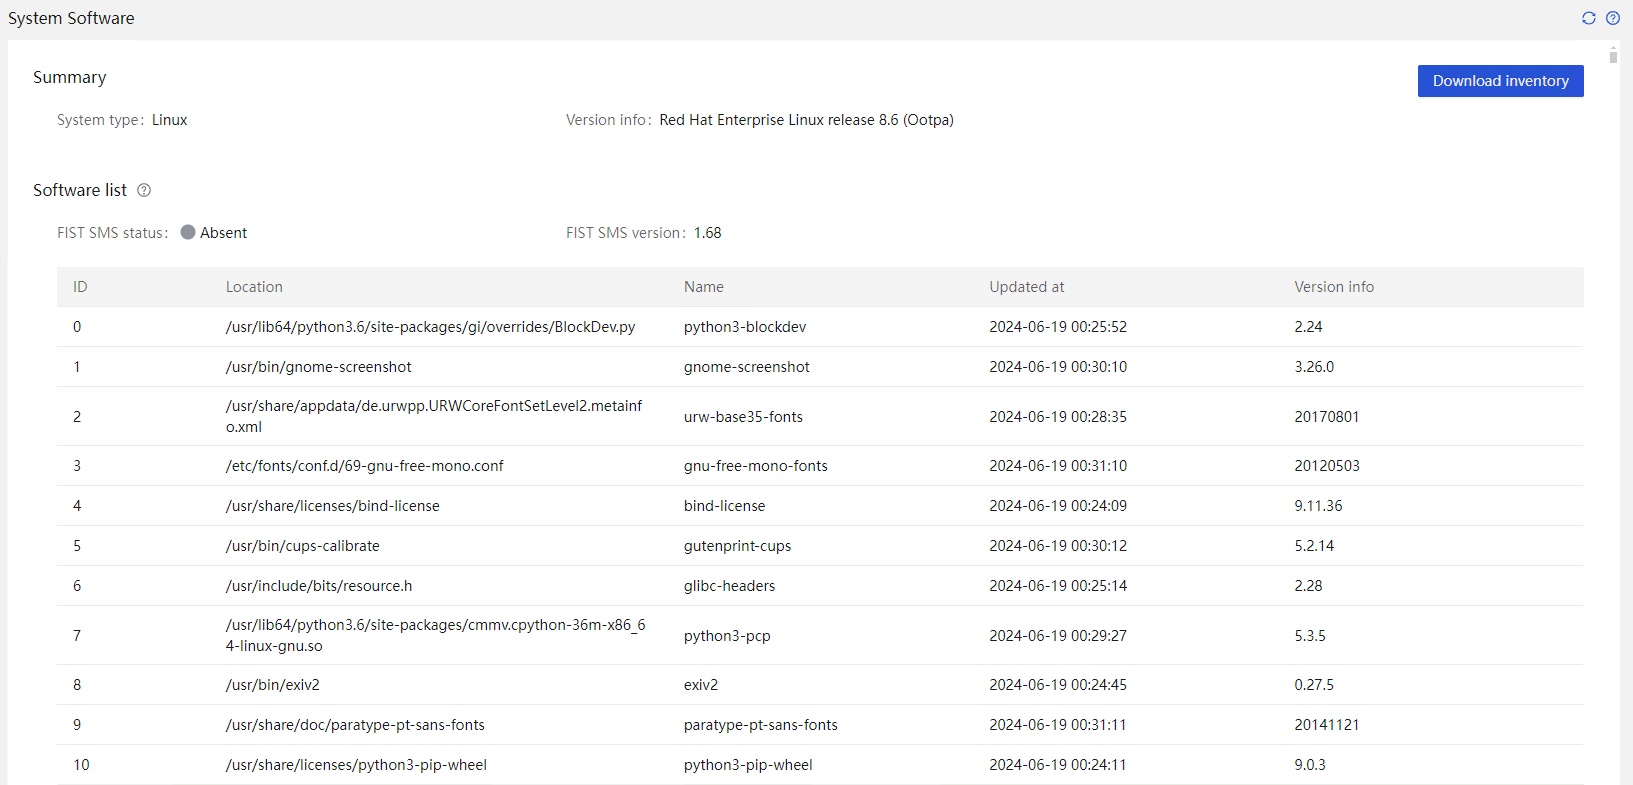The image size is (1633, 785).
Task: Click version 9.0.3 cell
Action: coord(1310,765)
